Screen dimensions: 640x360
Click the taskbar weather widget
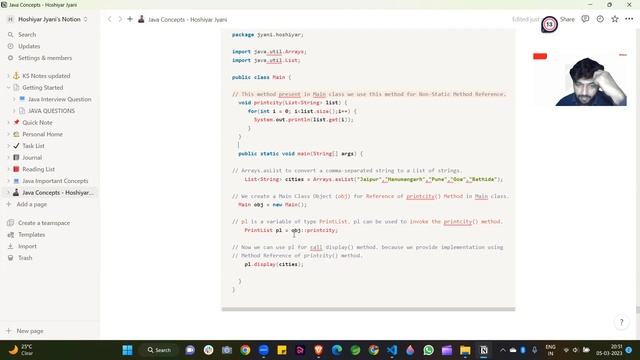tap(20, 350)
